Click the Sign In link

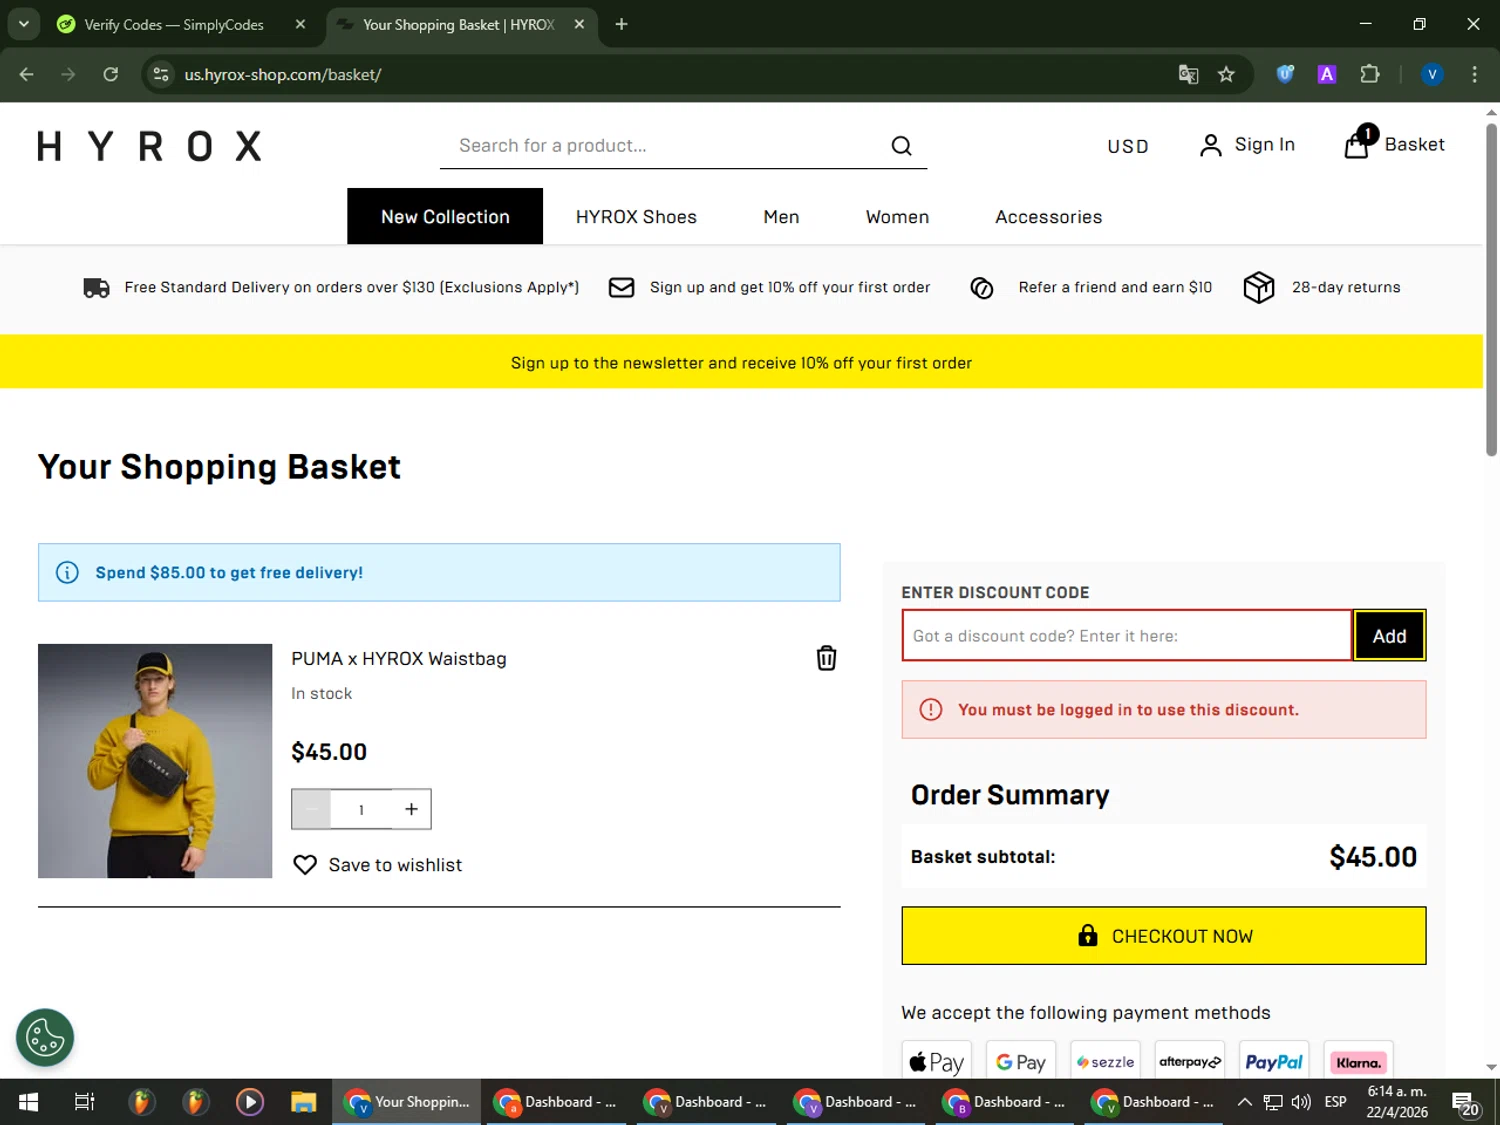(1264, 144)
